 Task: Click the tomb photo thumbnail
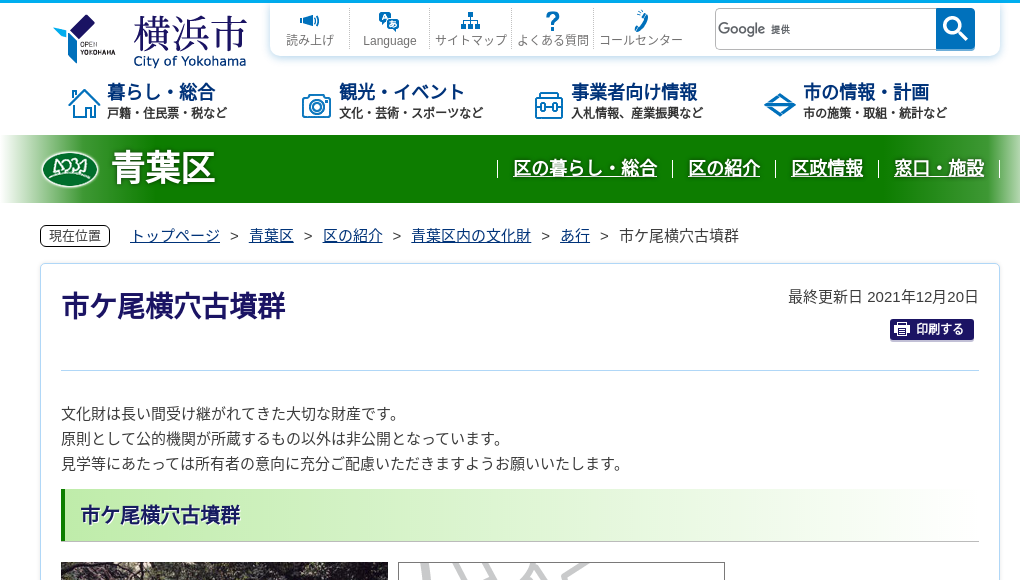pos(223,572)
